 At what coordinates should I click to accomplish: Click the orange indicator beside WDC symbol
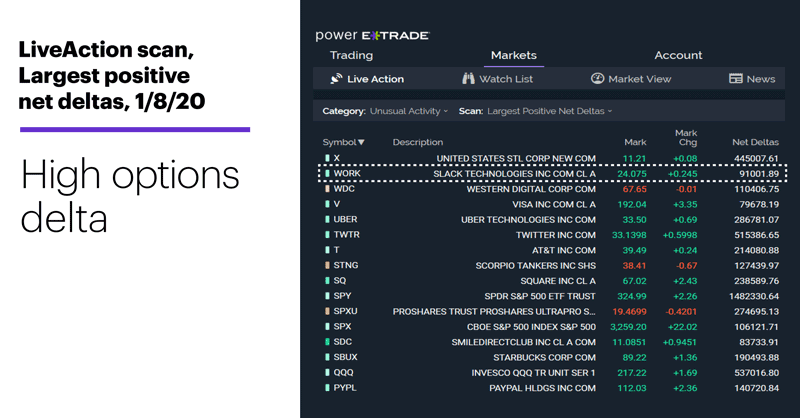click(x=327, y=189)
